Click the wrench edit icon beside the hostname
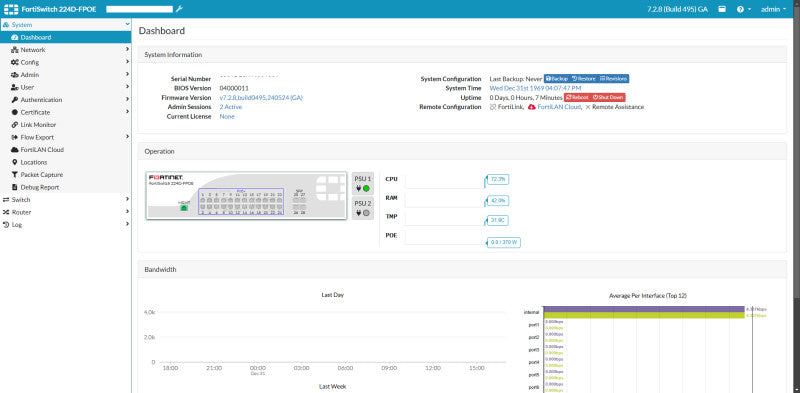 179,9
